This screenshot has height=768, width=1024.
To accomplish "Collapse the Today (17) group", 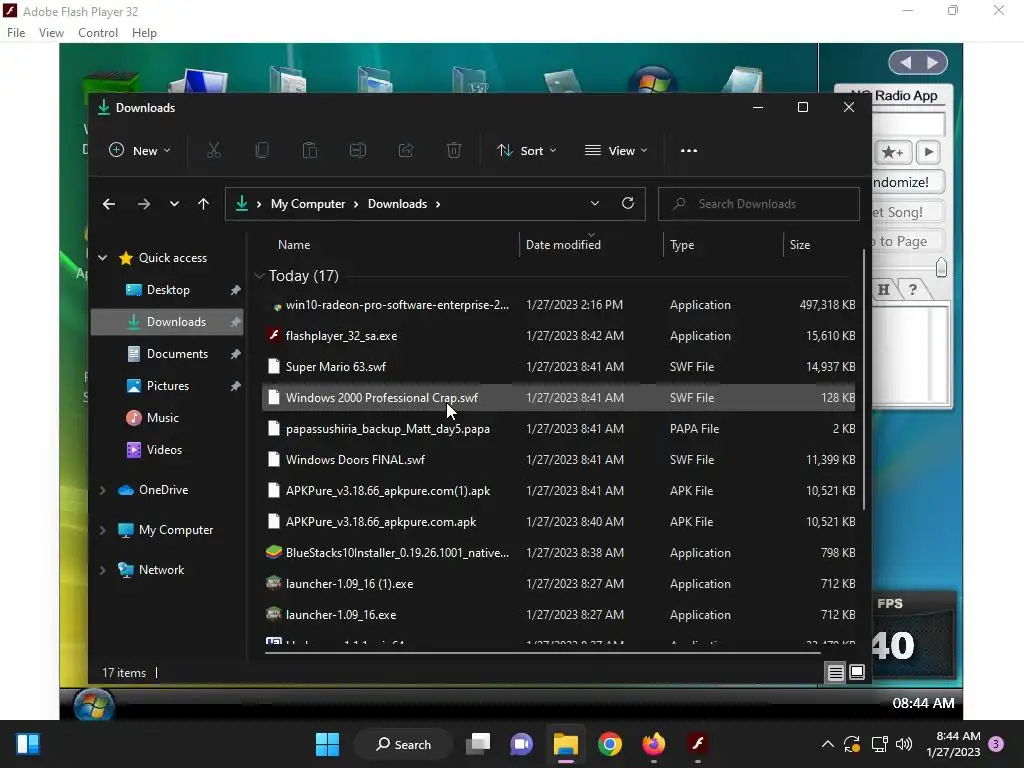I will 259,276.
